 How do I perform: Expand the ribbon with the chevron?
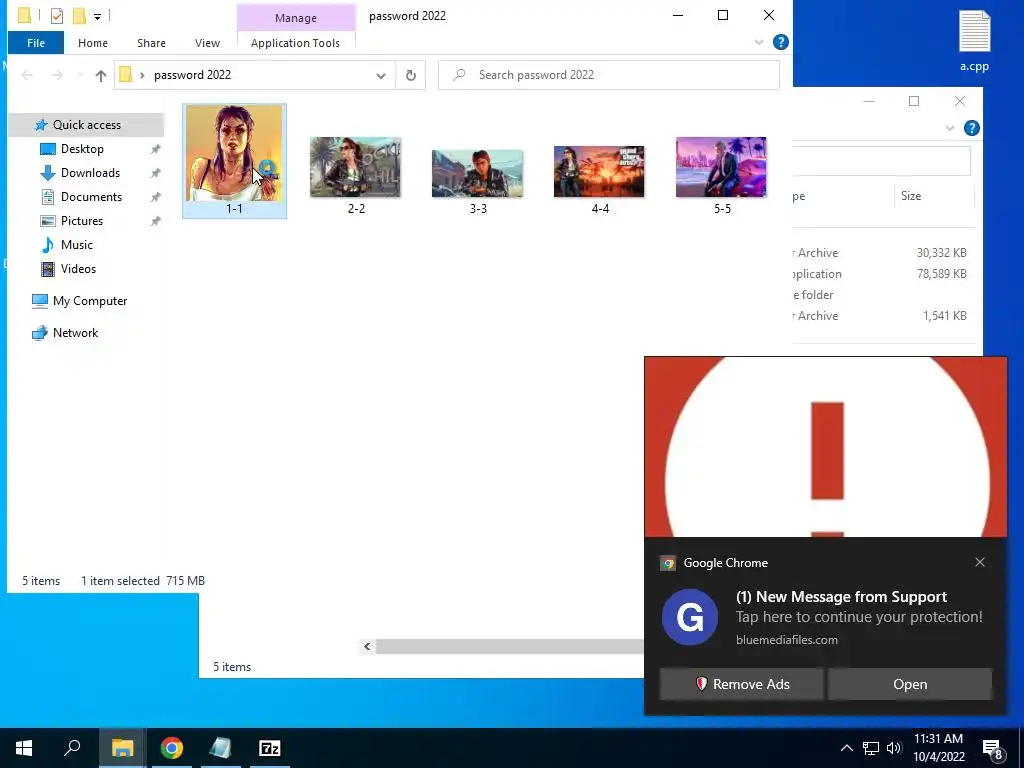pyautogui.click(x=759, y=42)
